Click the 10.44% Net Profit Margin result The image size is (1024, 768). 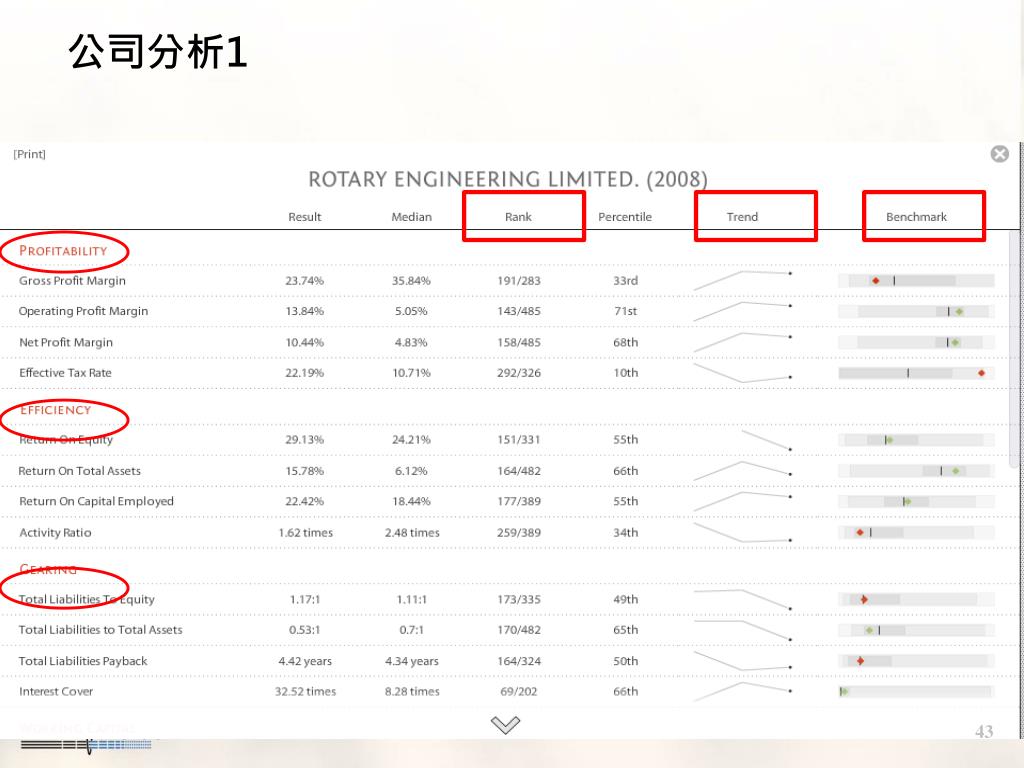(304, 342)
